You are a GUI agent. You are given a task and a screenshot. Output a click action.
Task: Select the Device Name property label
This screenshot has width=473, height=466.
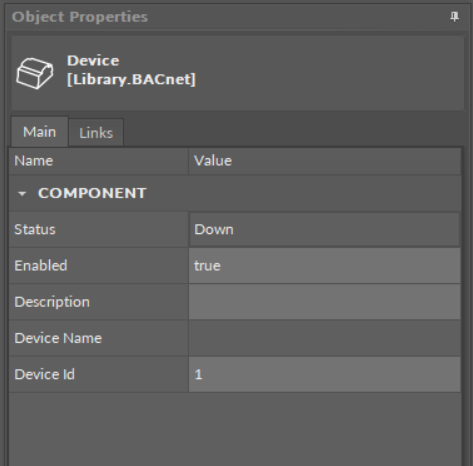tap(58, 338)
